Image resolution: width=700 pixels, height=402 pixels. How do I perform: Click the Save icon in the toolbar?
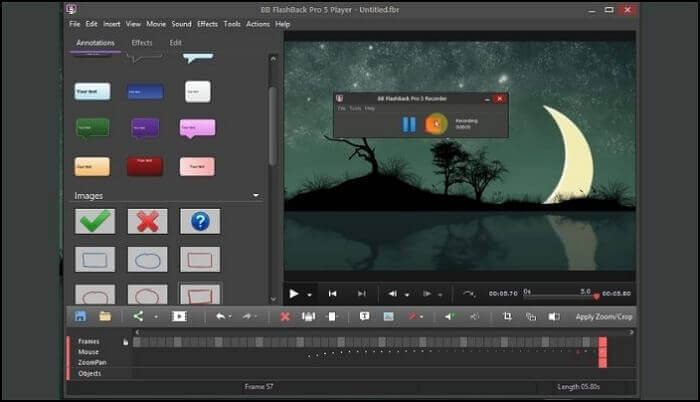tap(80, 316)
